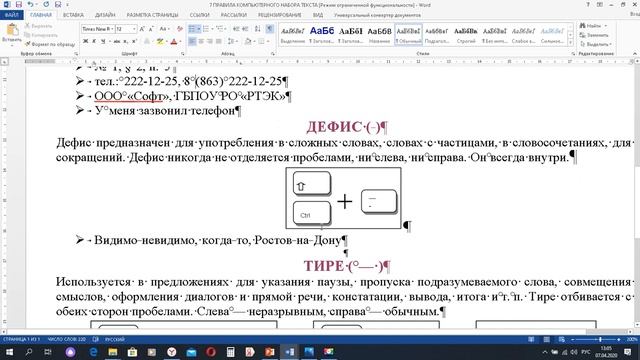
Task: Open the borders dropdown
Action: [x=268, y=41]
